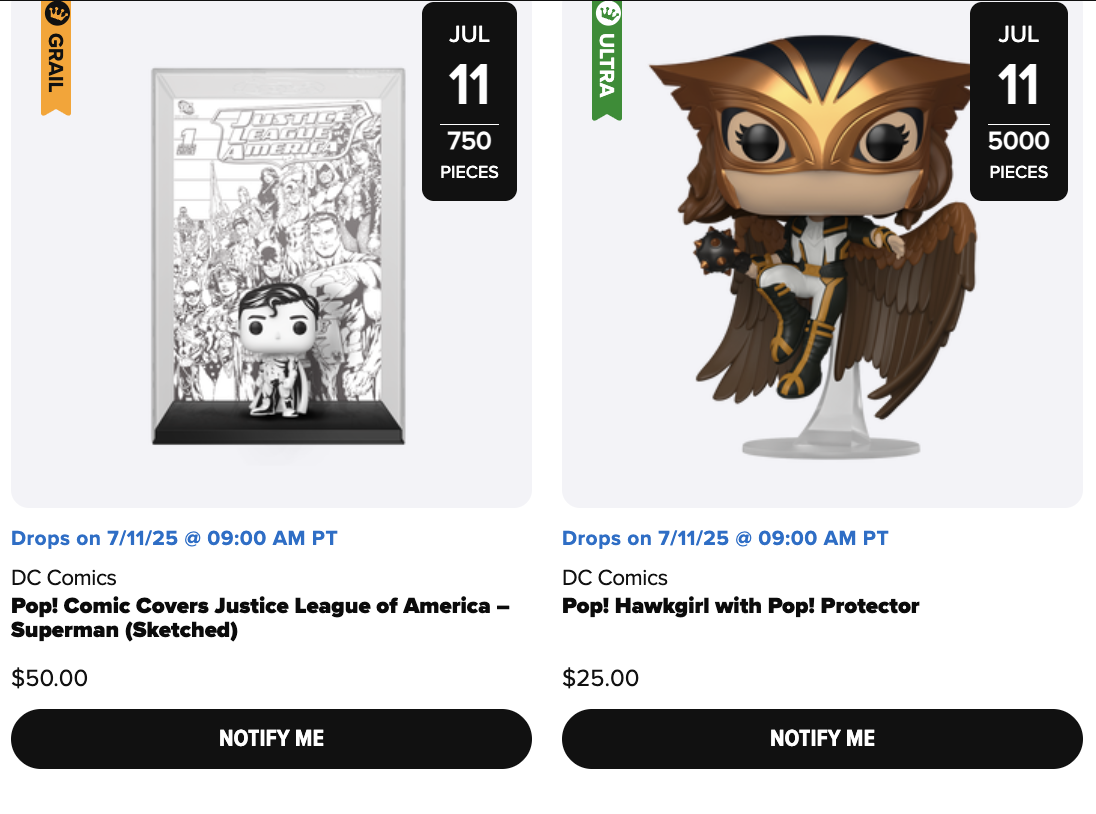Click the crown icon on the ULTRA ribbon

point(607,14)
